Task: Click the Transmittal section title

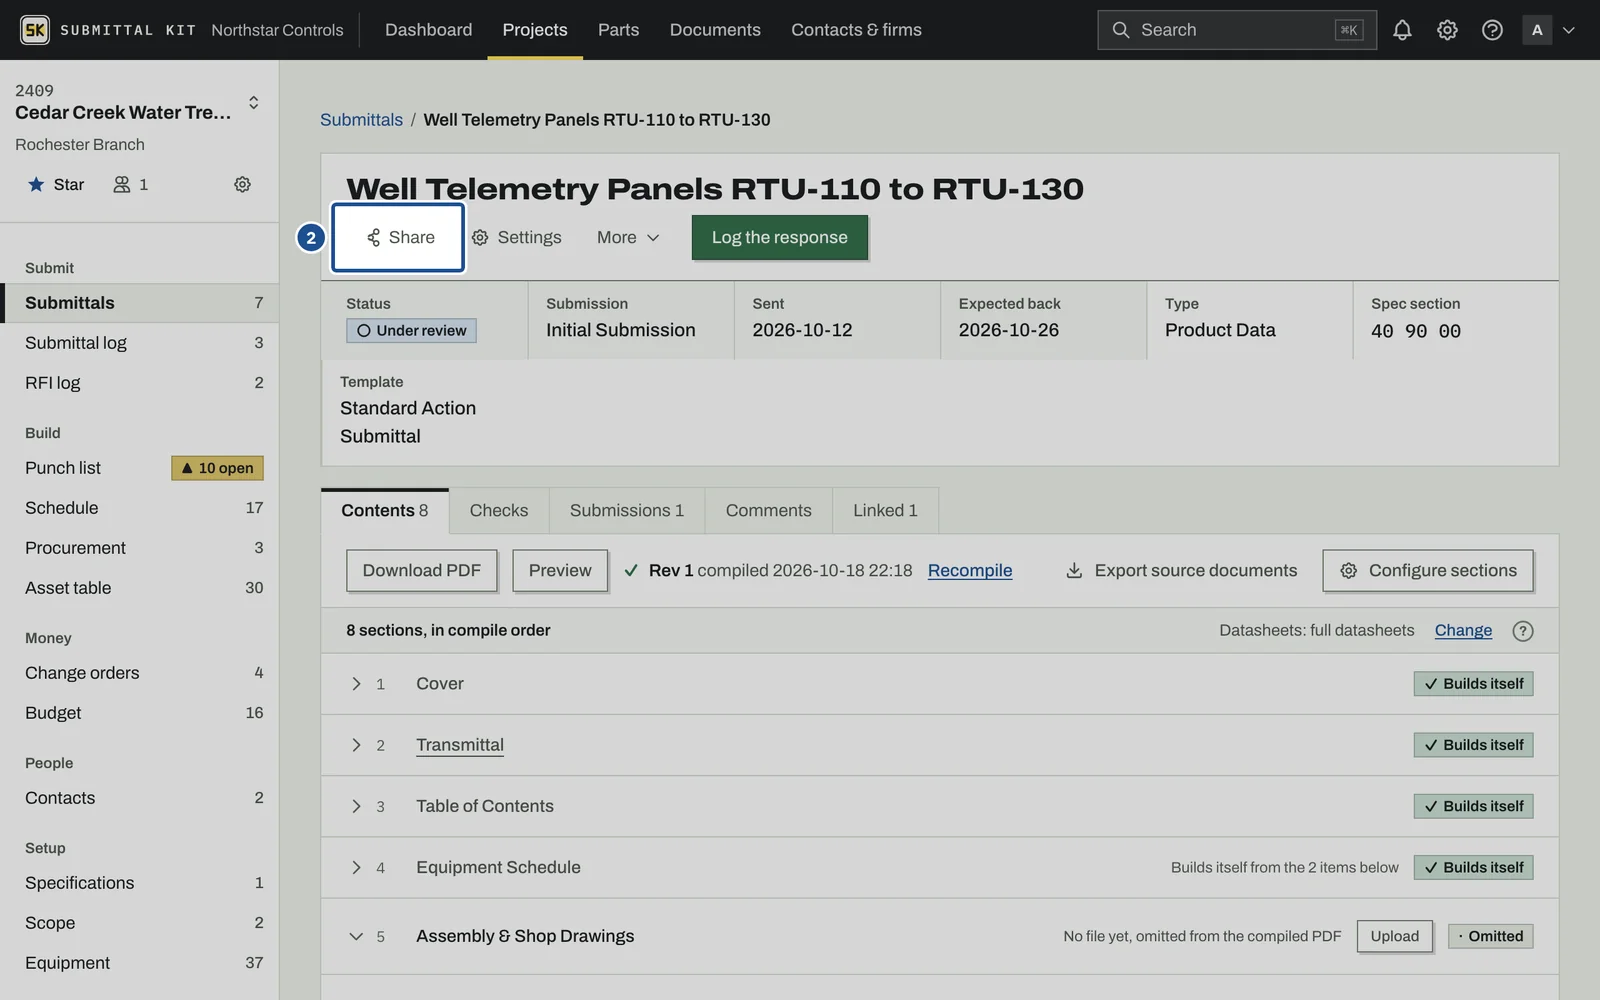Action: [x=460, y=745]
